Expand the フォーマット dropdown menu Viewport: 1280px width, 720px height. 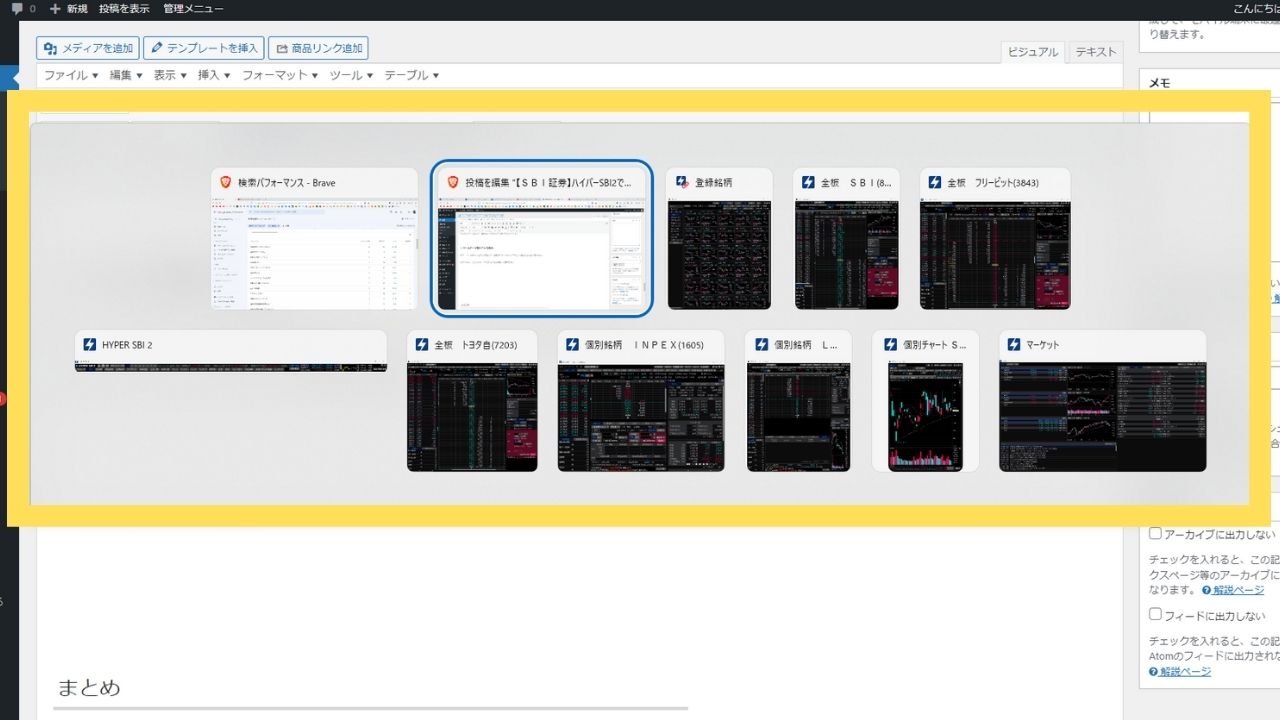point(280,75)
